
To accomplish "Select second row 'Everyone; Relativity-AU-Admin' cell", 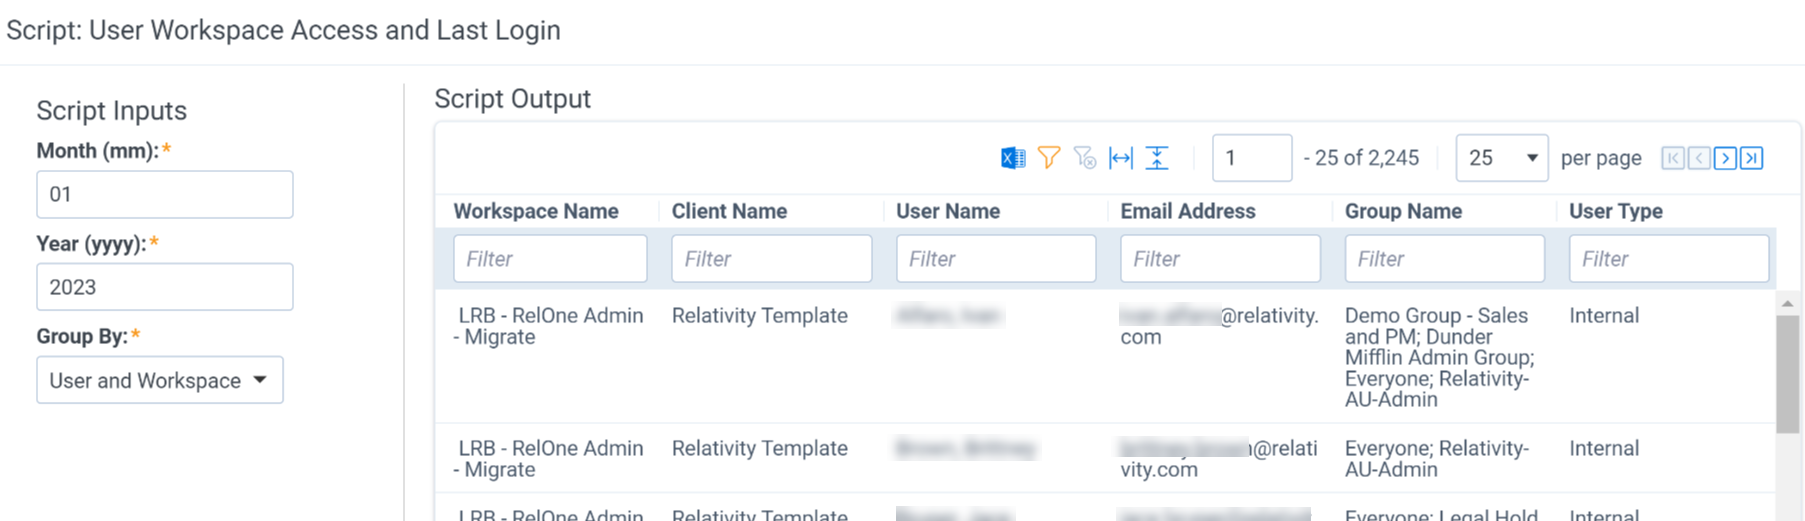I will point(1437,459).
